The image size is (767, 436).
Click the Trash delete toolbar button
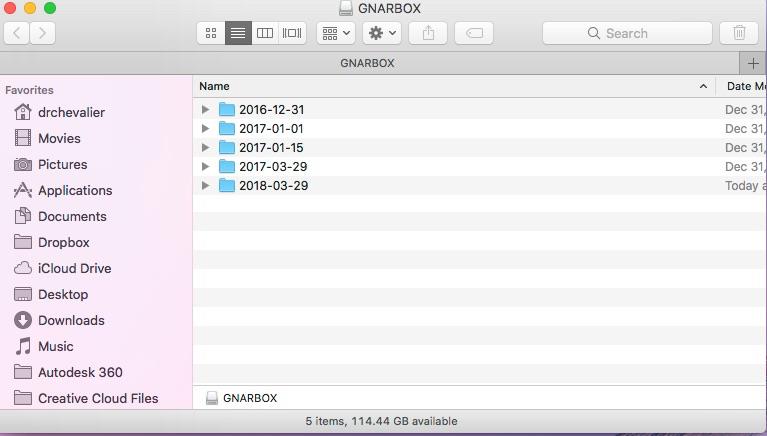pos(739,33)
